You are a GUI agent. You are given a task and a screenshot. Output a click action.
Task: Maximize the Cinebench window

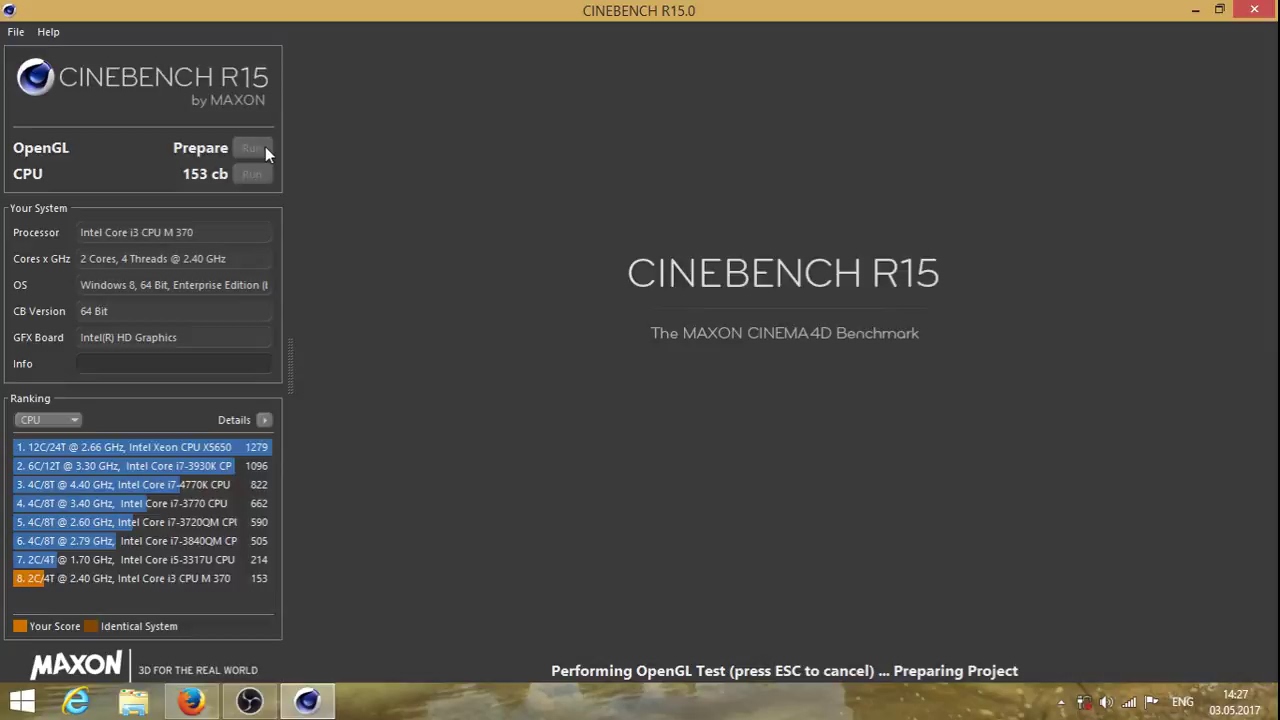point(1220,10)
